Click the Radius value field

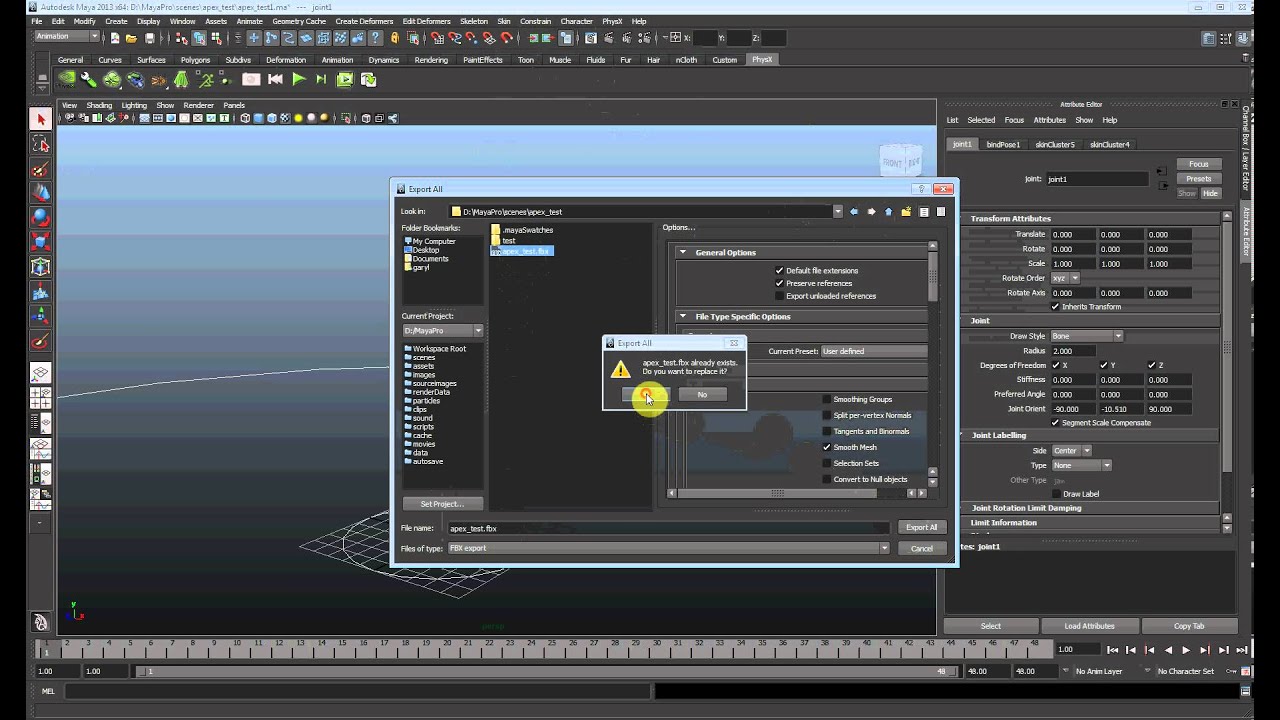(1072, 351)
